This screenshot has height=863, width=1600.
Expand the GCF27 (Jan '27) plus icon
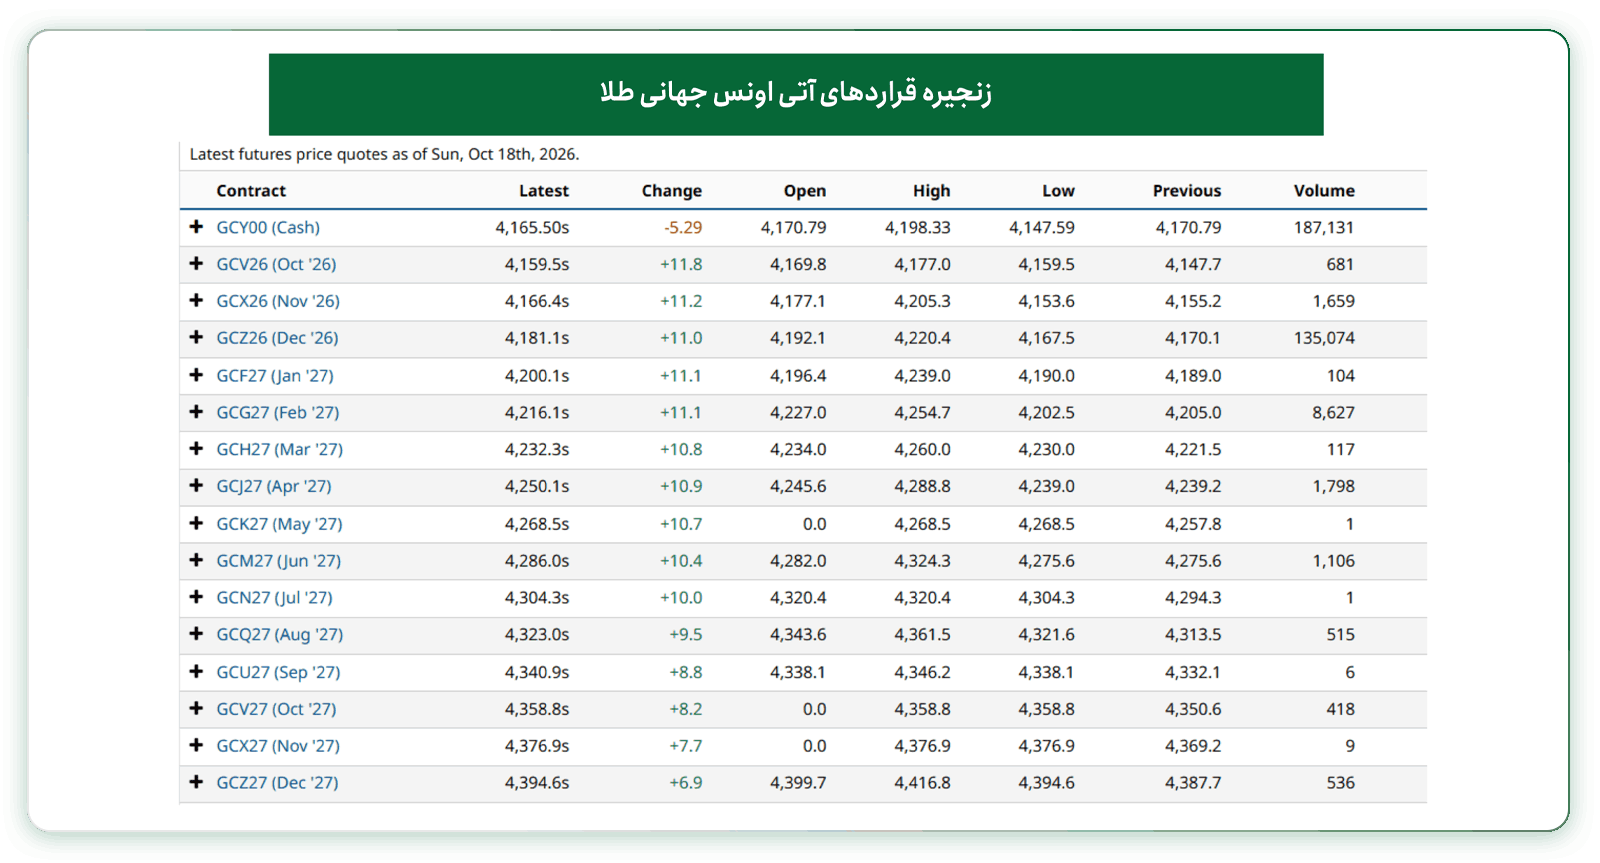196,375
